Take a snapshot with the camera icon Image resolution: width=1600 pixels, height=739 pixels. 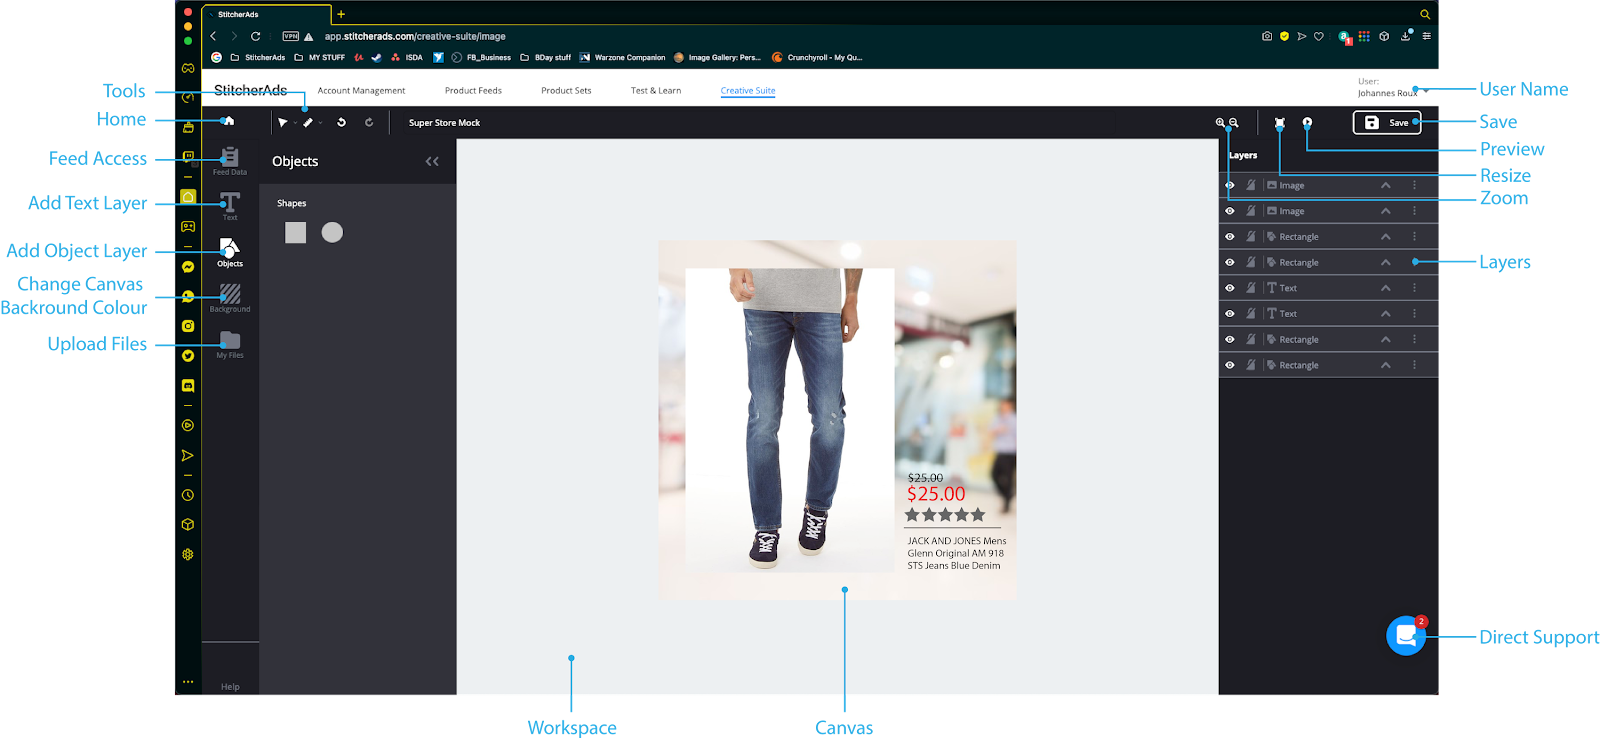(1267, 36)
